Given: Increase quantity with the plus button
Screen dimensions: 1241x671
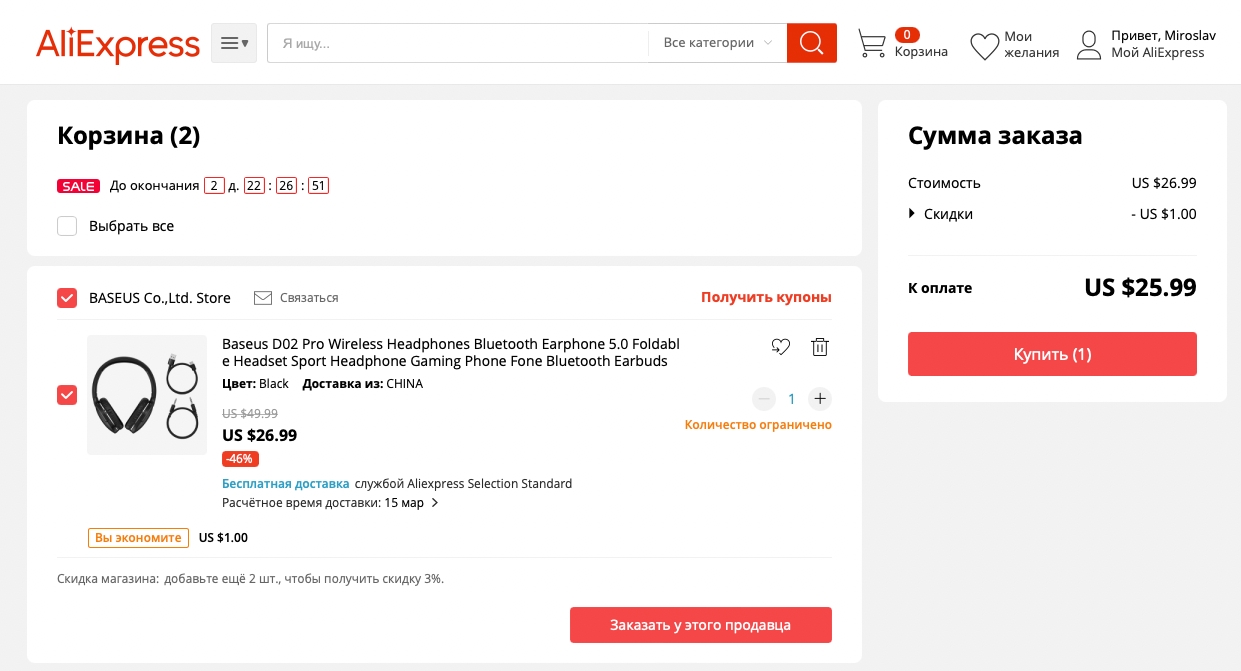Looking at the screenshot, I should click(820, 399).
